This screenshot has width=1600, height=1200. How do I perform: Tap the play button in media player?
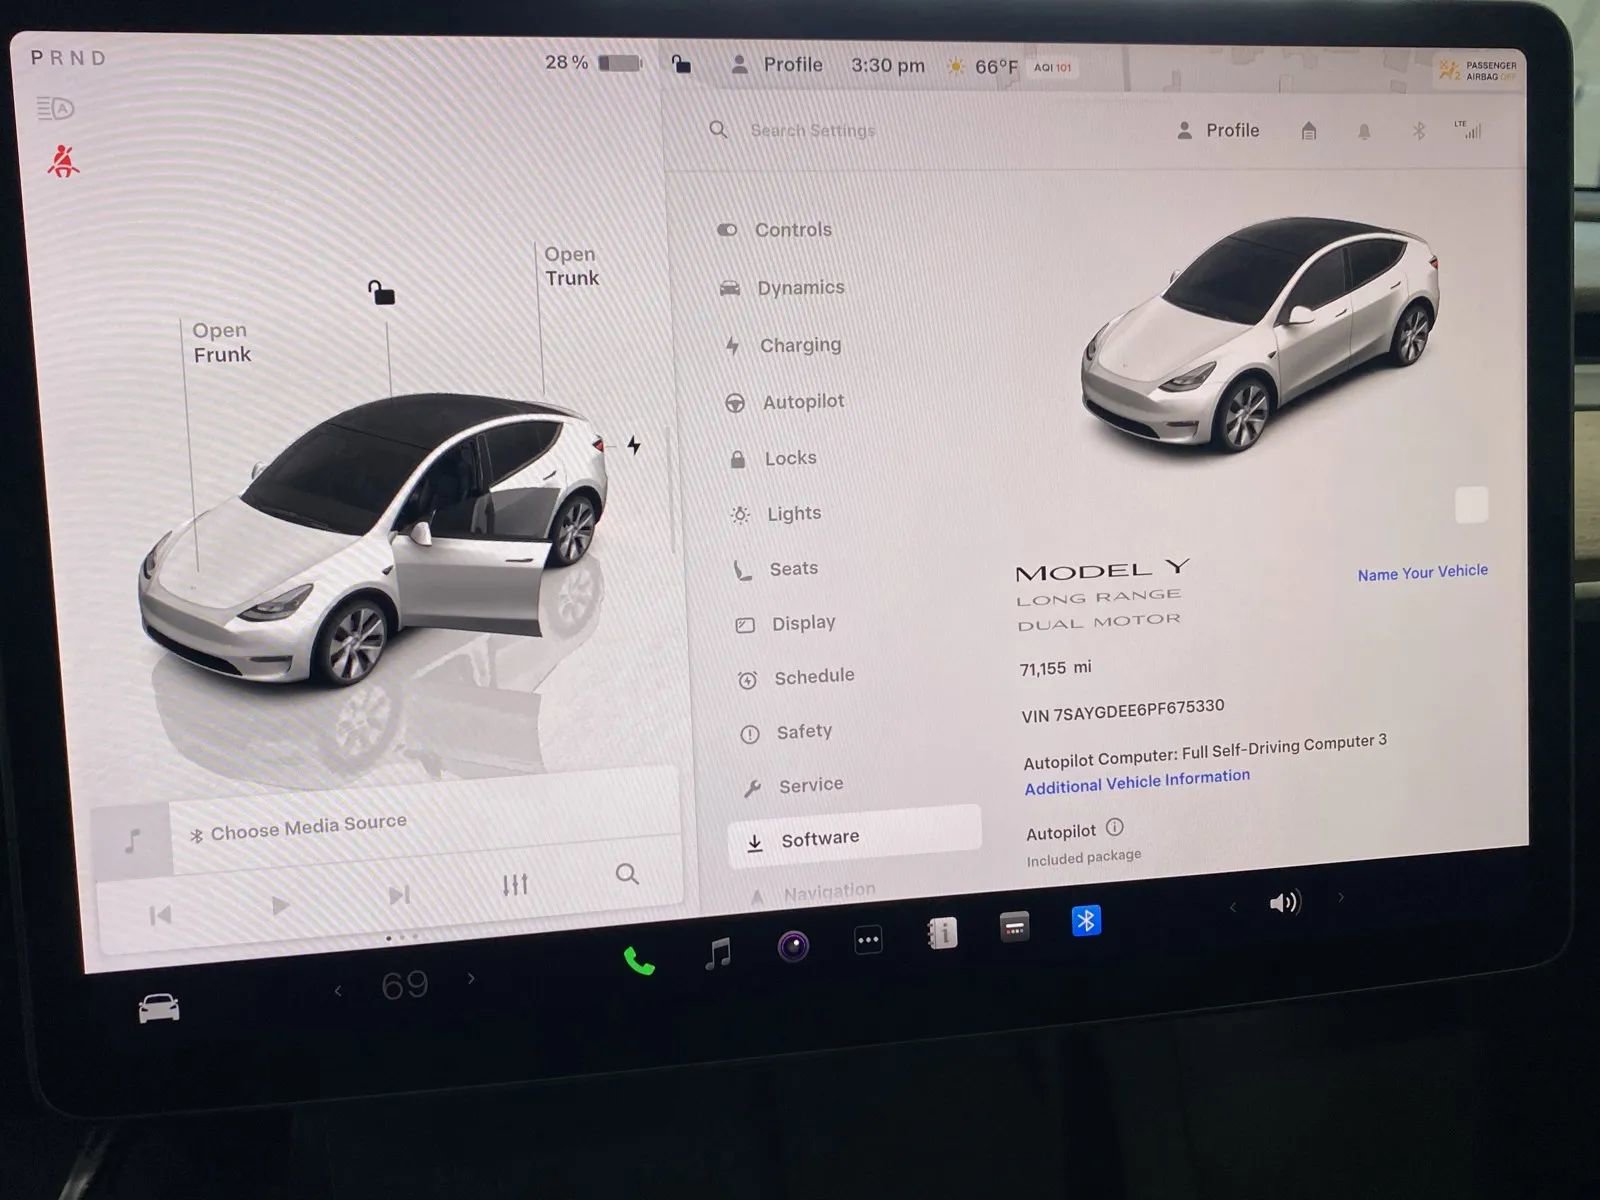pos(280,905)
